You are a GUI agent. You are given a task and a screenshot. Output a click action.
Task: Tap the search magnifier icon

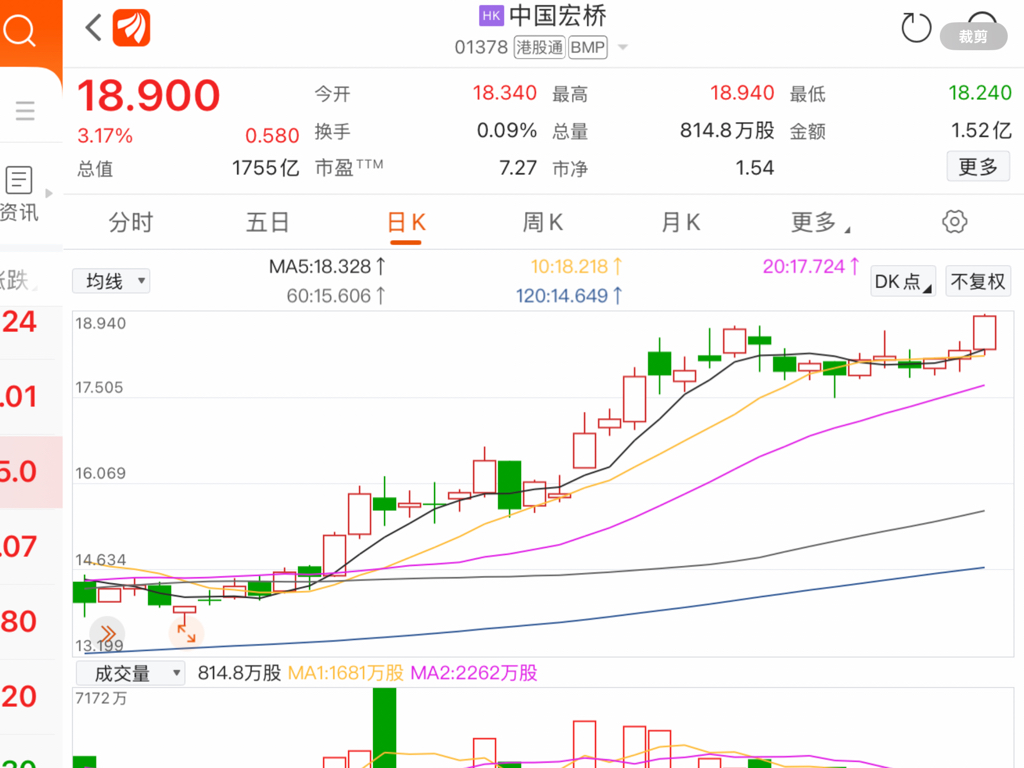[20, 30]
